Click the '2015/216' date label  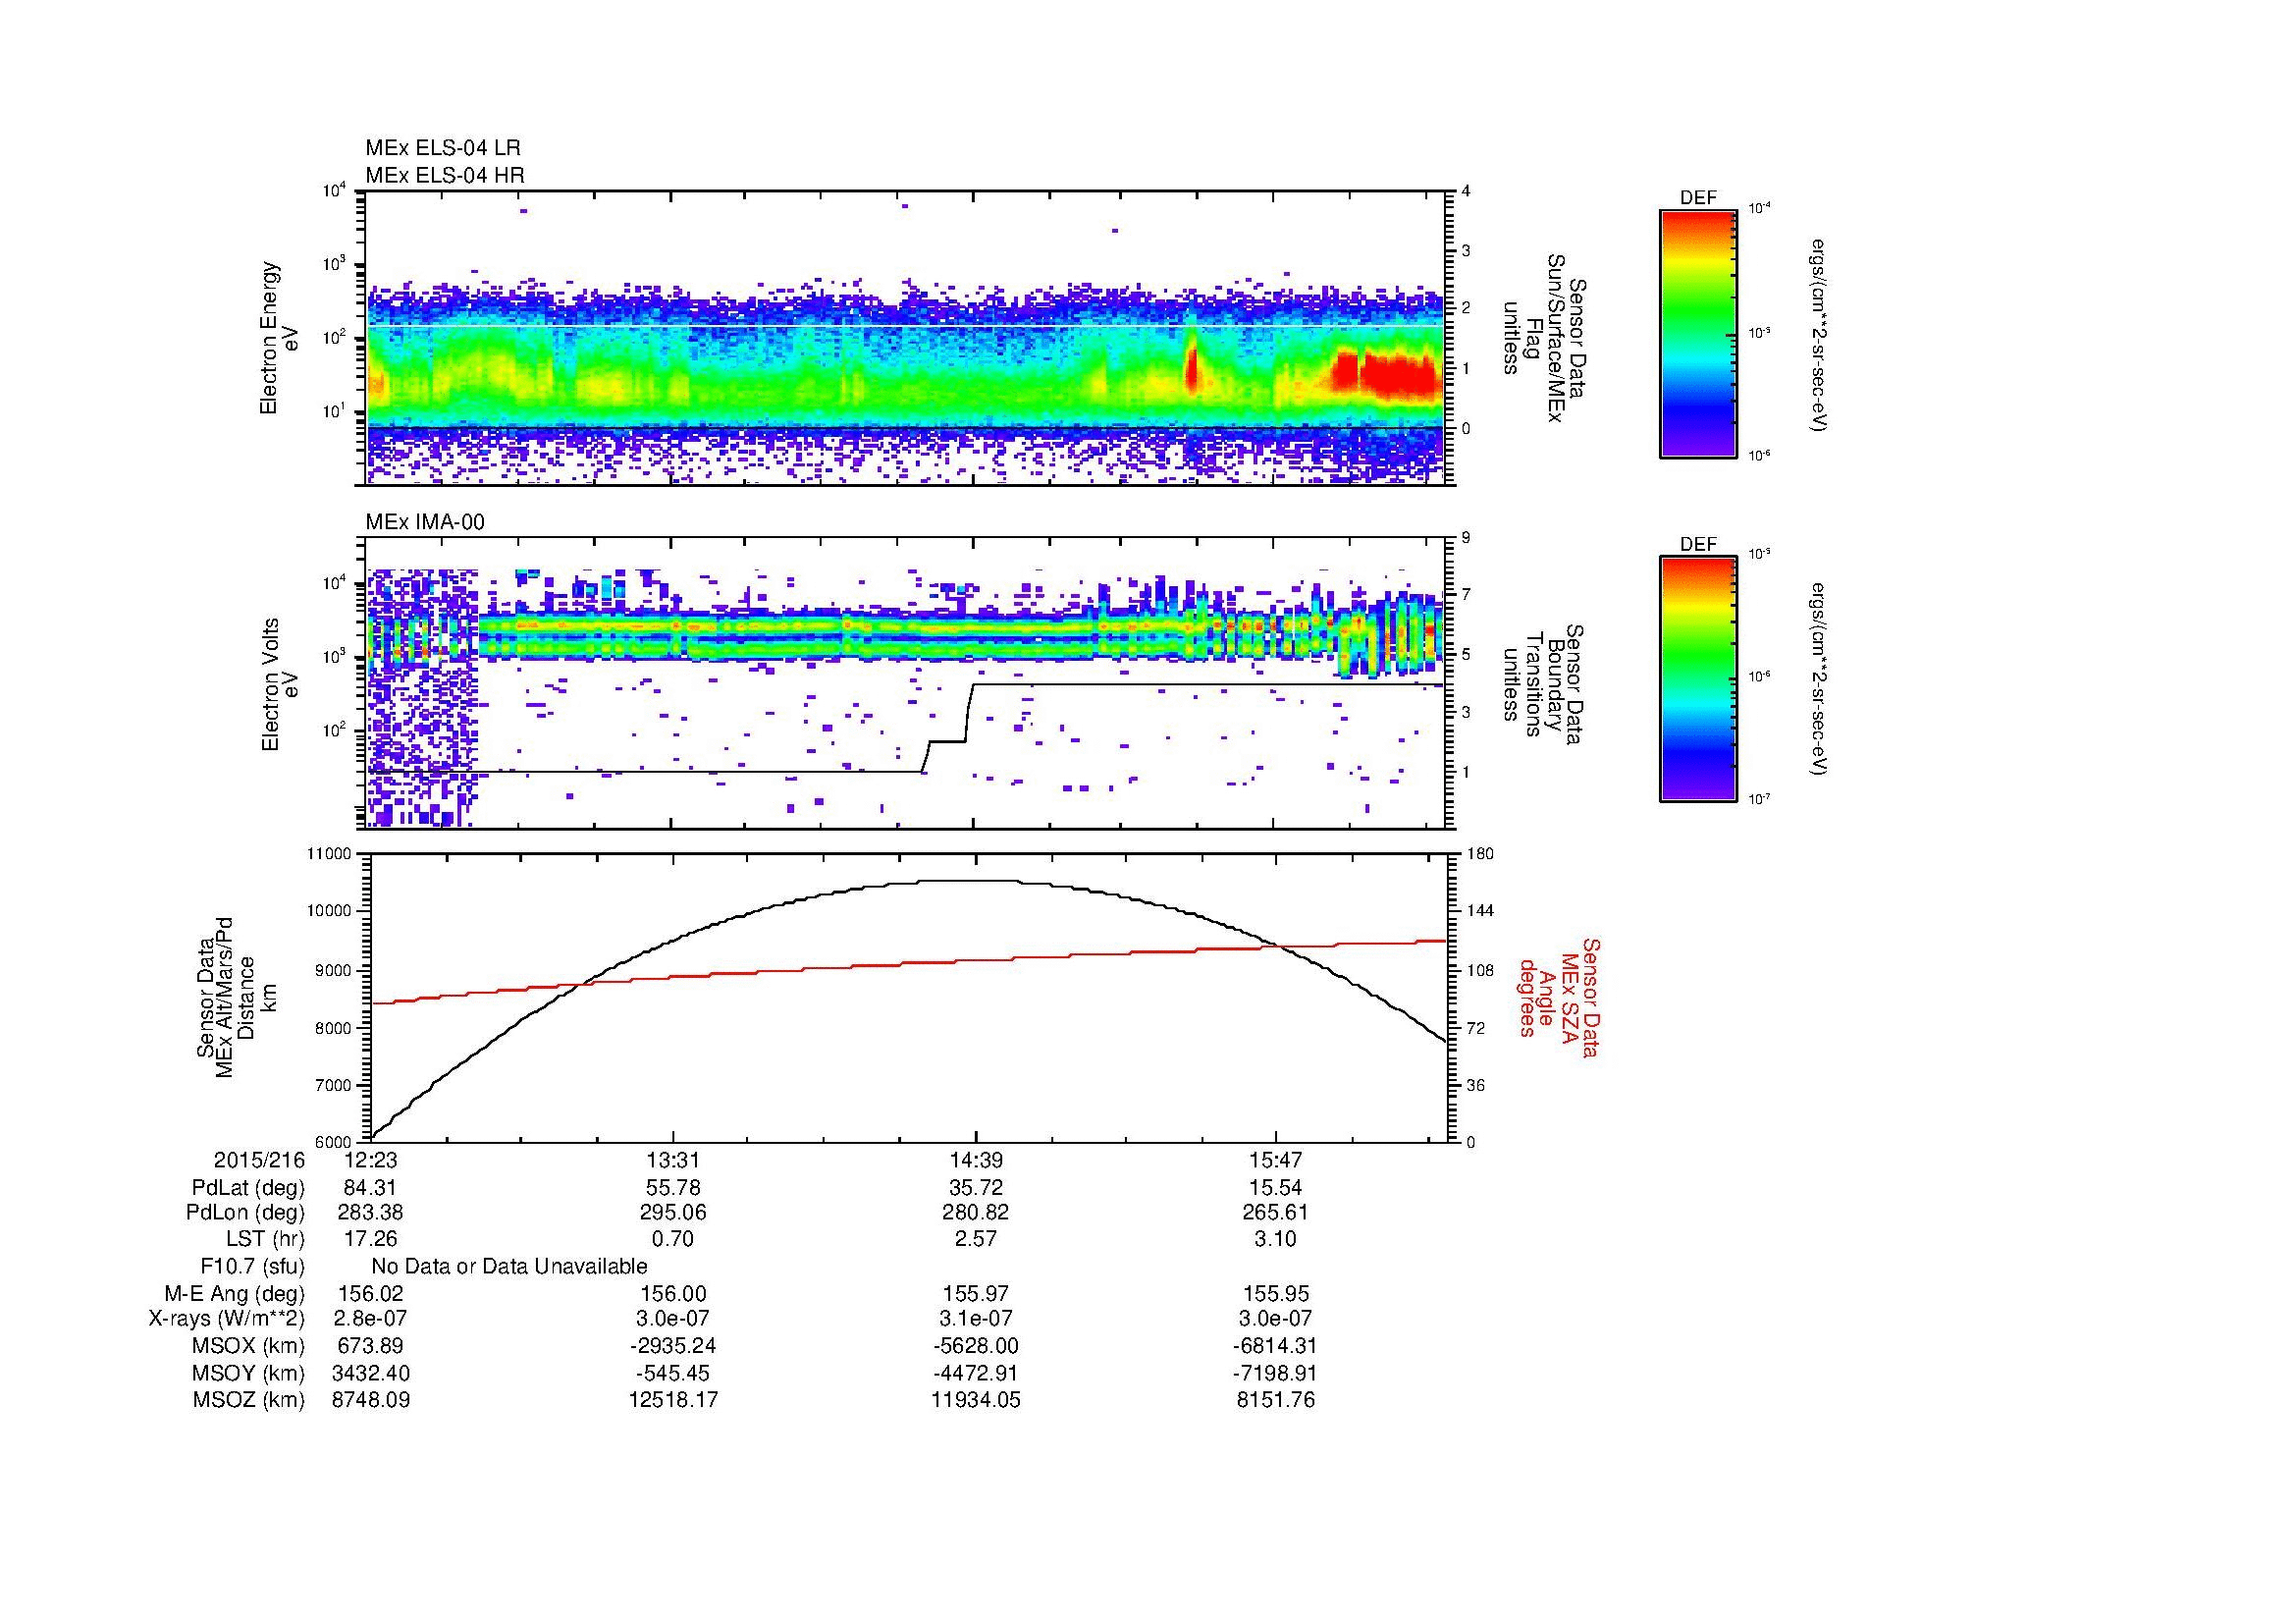click(x=259, y=1160)
